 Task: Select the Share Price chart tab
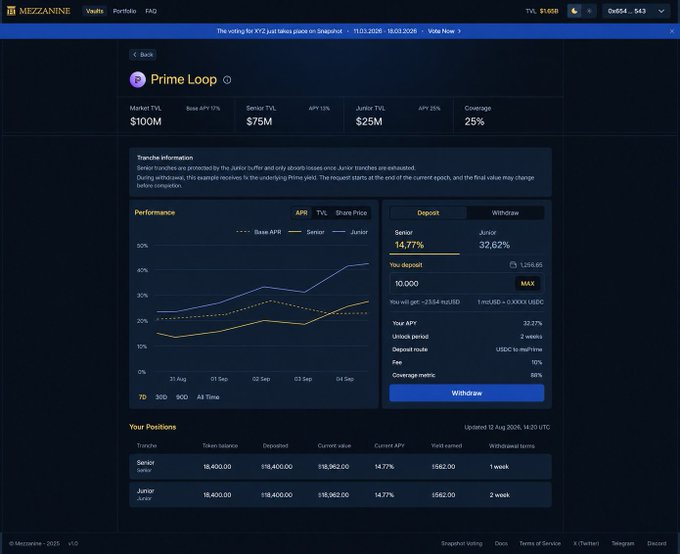351,213
